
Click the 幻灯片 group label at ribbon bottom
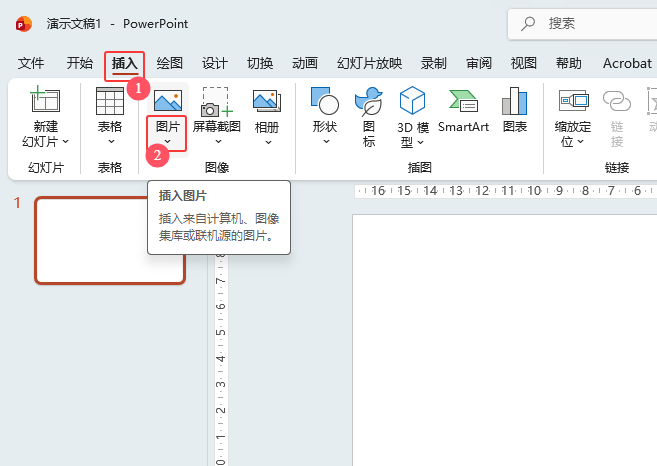[46, 168]
